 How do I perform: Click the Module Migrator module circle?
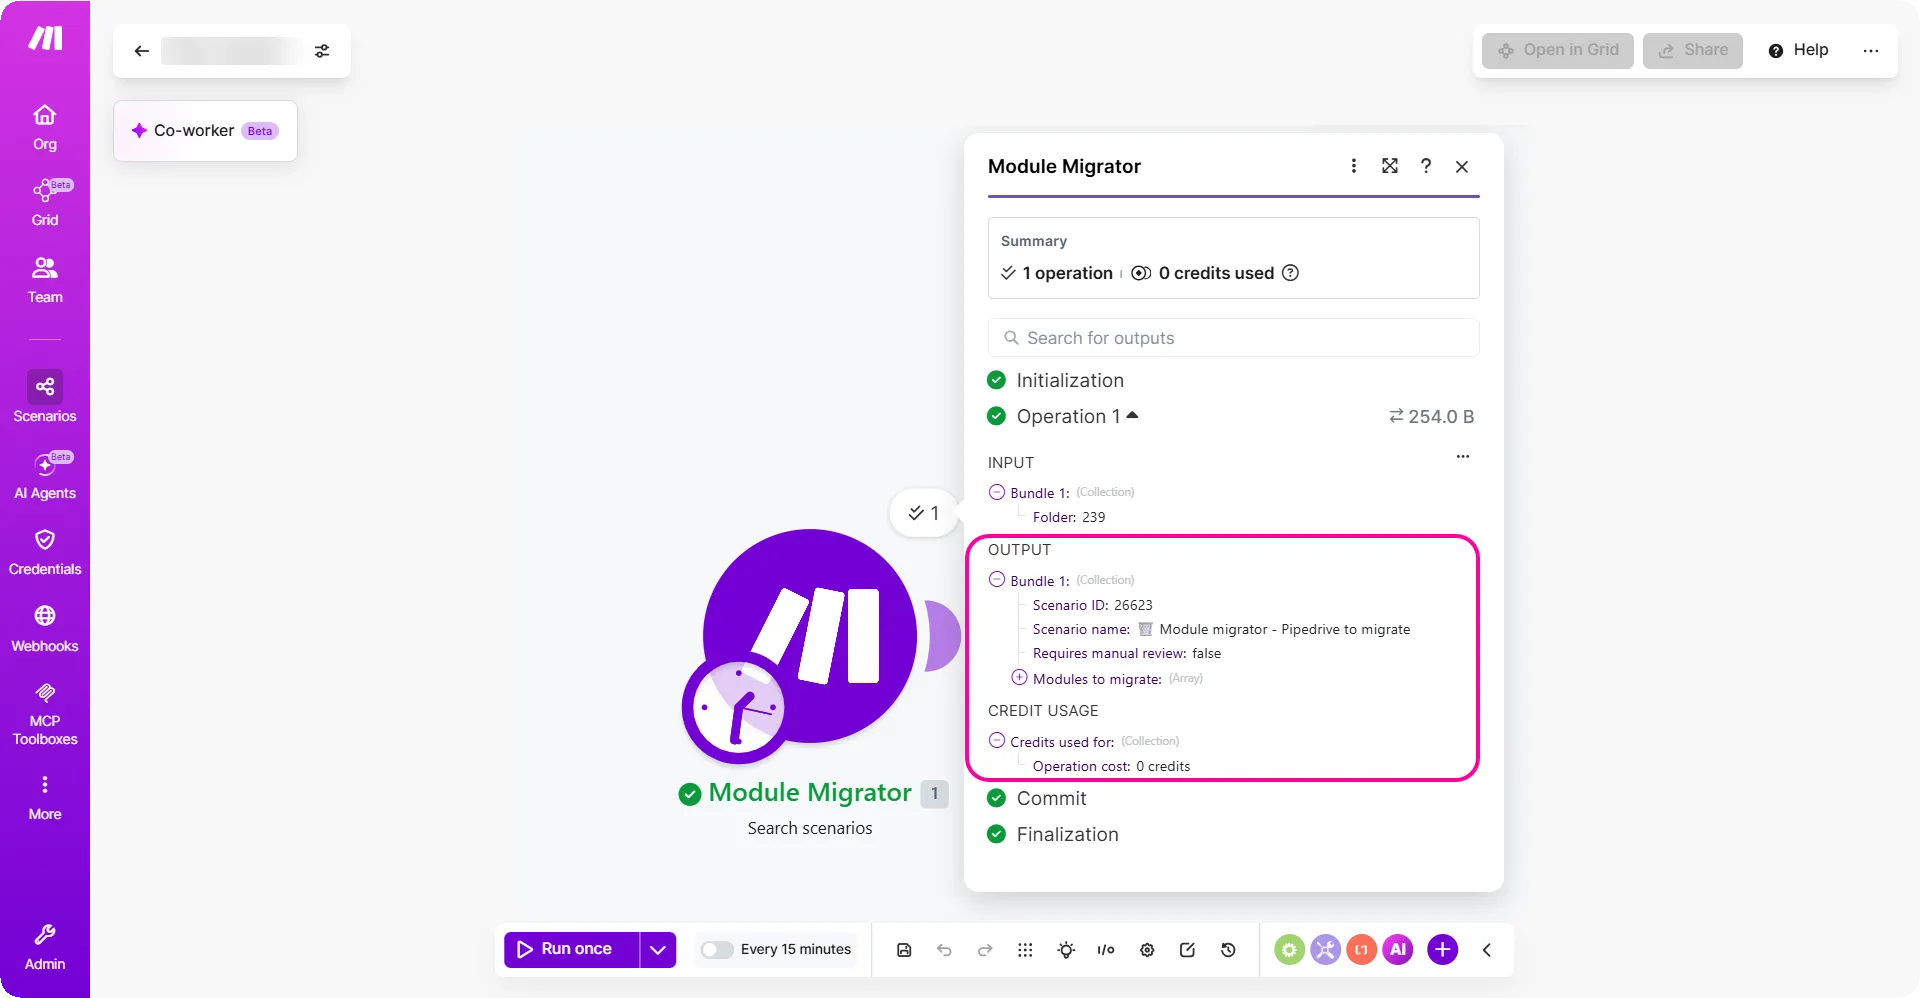(809, 636)
